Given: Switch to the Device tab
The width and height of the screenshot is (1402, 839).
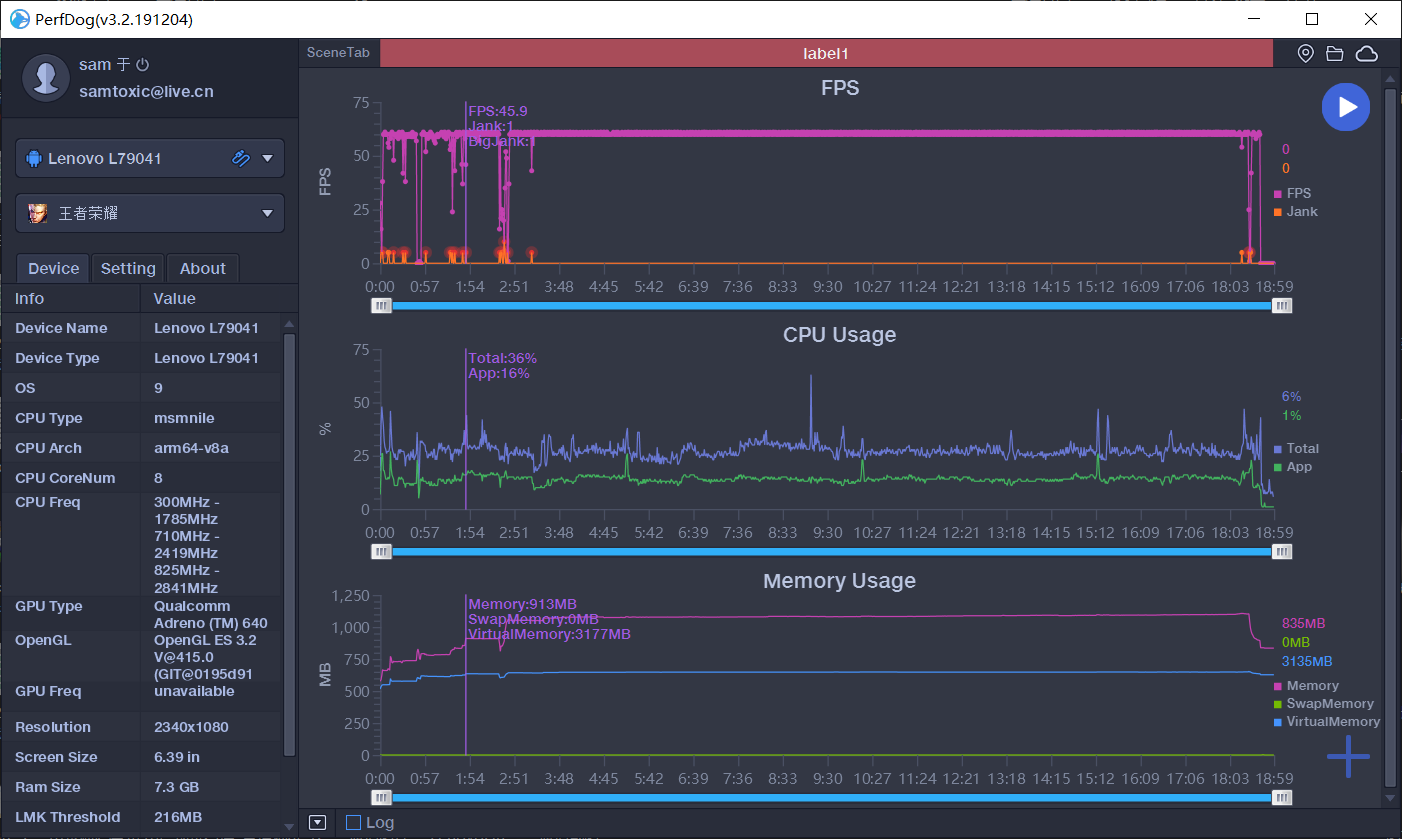Looking at the screenshot, I should (53, 268).
